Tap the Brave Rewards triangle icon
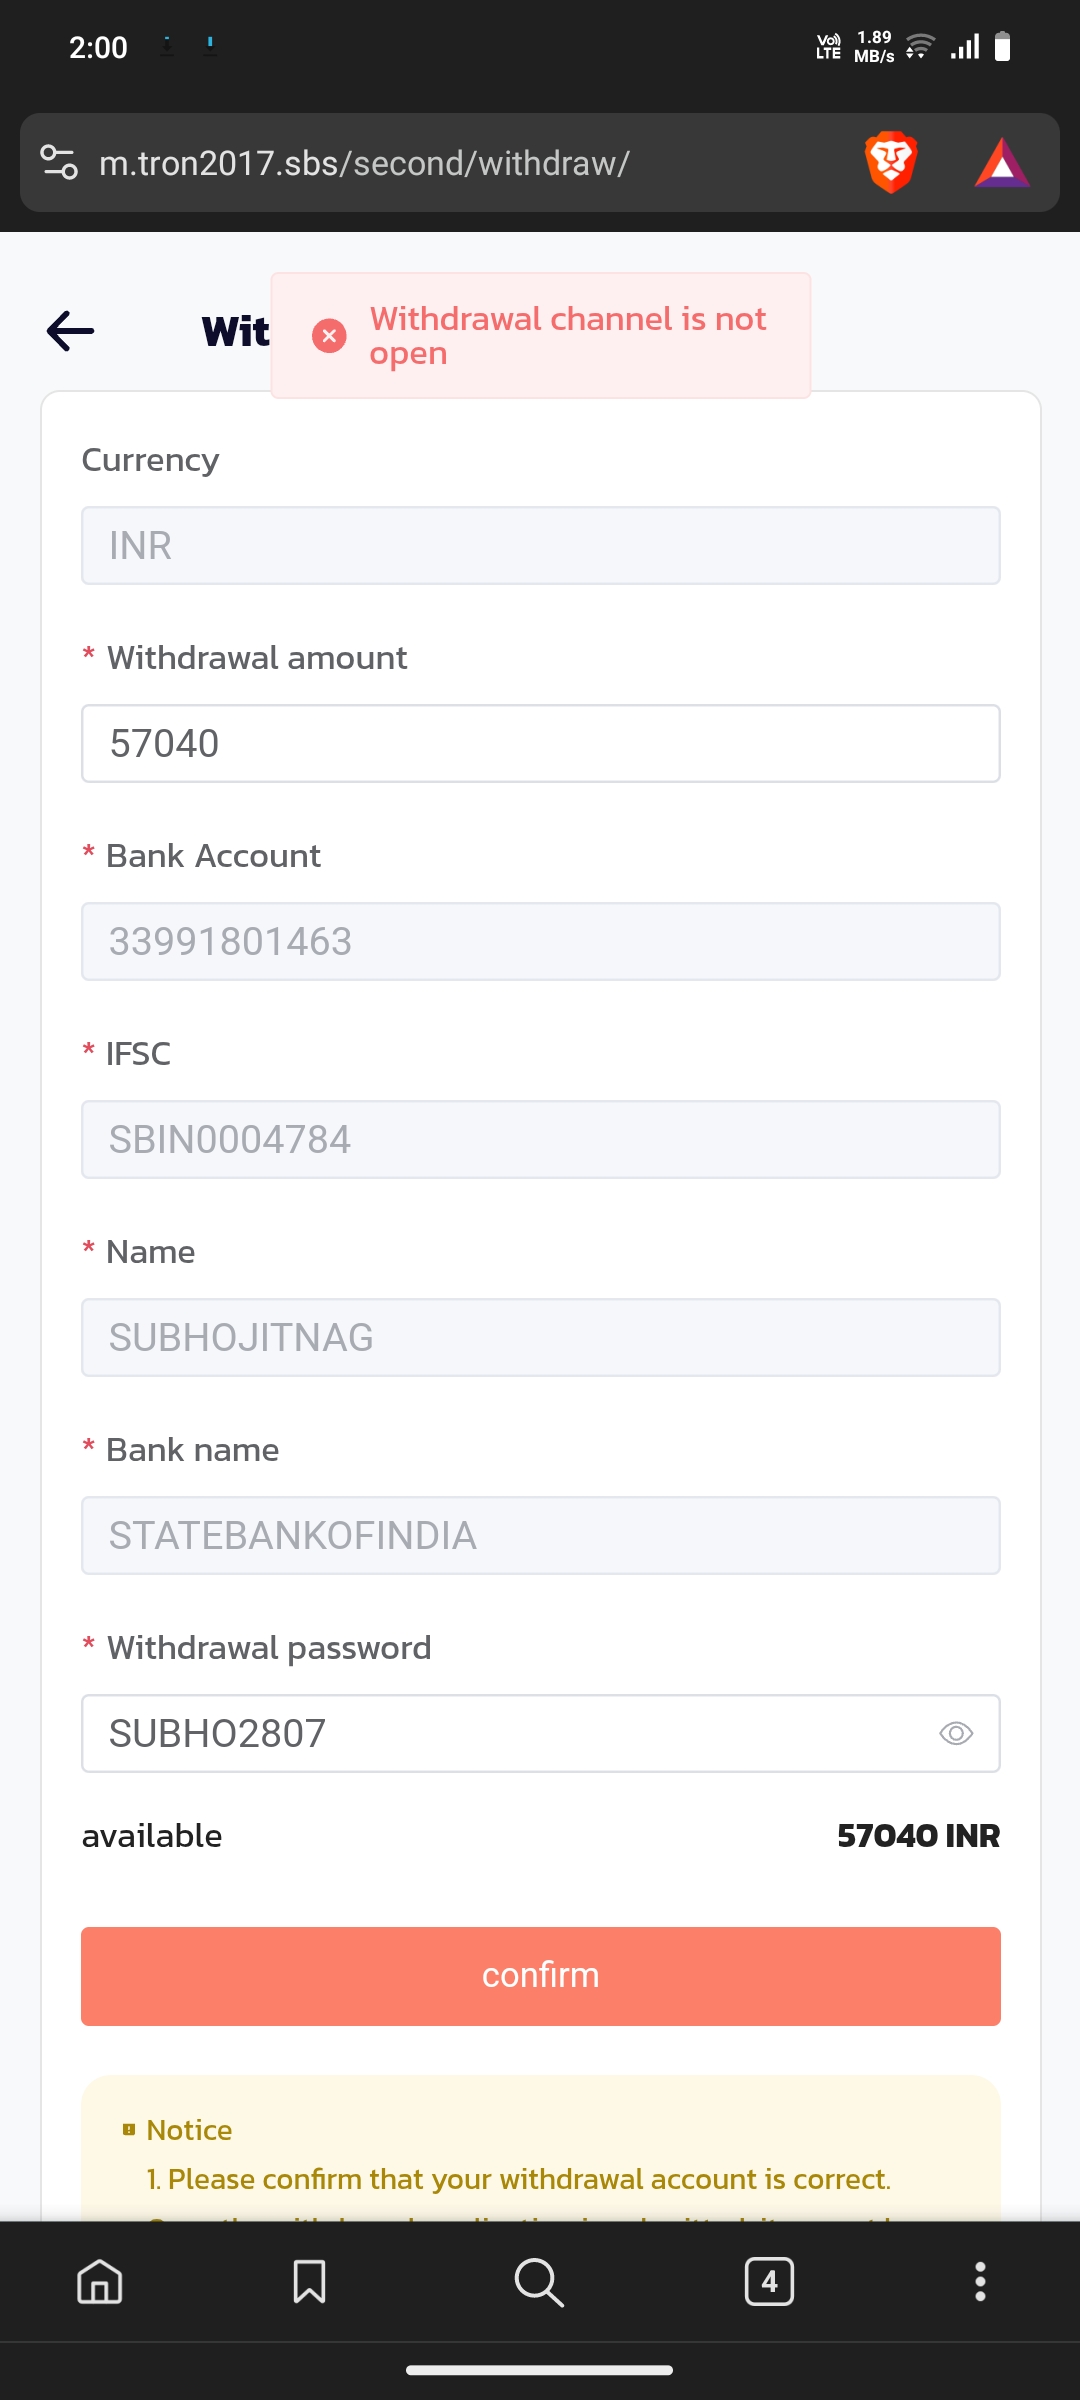Screen dimensions: 1080x2400 coord(1002,163)
